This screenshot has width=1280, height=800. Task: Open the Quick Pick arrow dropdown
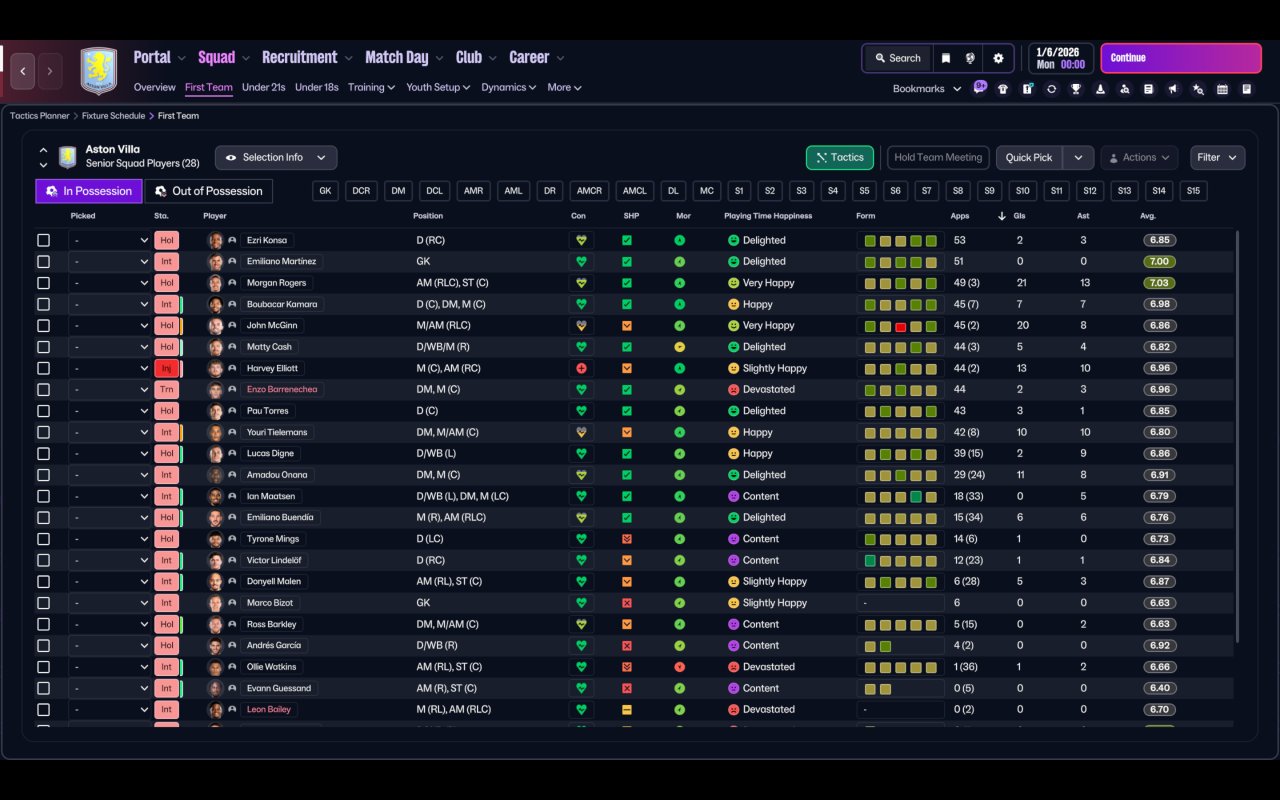pos(1078,158)
